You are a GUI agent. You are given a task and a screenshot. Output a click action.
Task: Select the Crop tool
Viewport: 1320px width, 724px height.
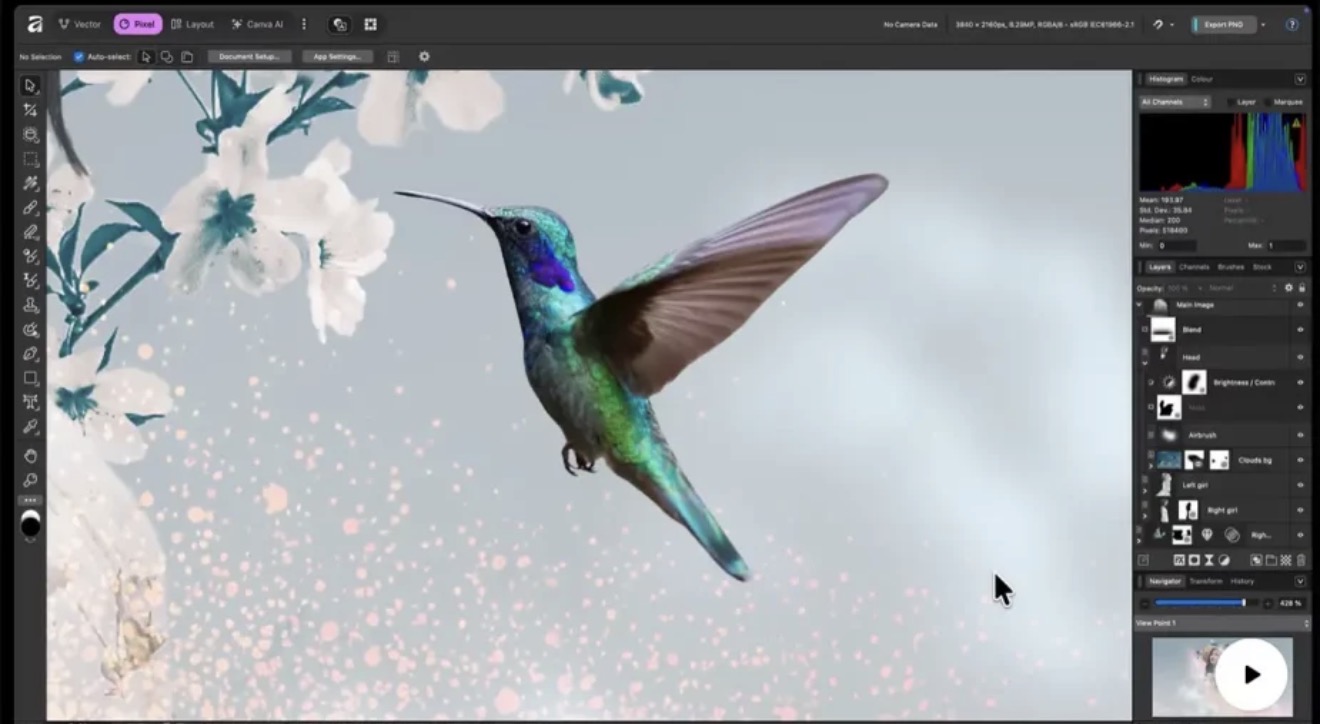coord(30,112)
